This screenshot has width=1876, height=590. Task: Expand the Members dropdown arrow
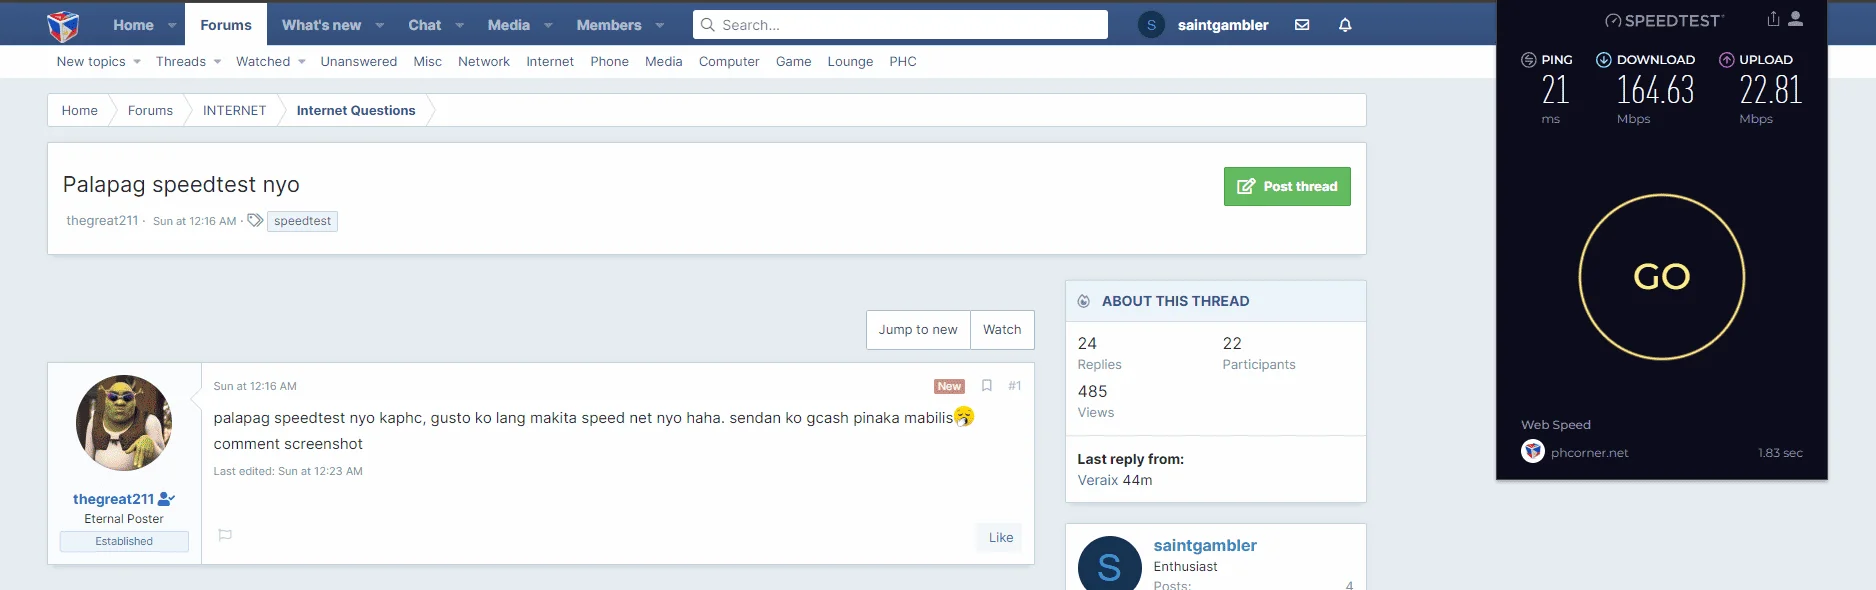660,26
